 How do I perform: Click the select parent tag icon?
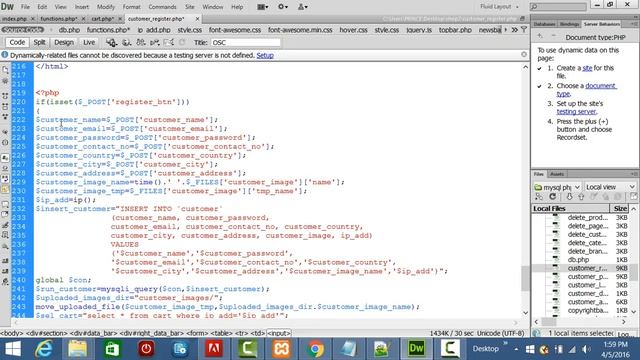5,131
